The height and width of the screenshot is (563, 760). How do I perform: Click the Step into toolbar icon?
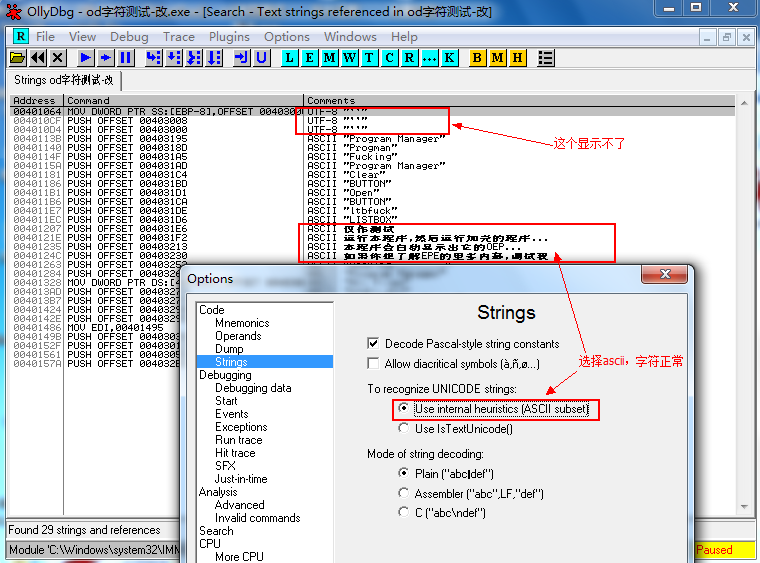pyautogui.click(x=154, y=58)
